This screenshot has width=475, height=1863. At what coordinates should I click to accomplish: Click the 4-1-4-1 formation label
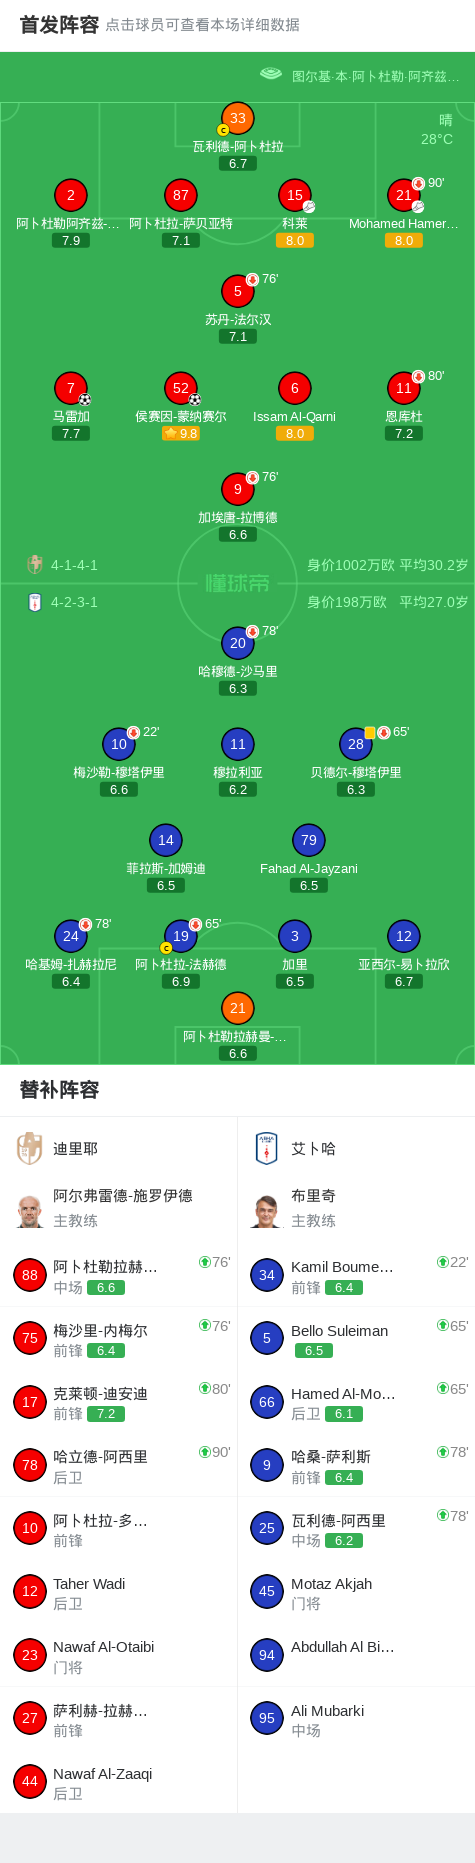click(74, 565)
